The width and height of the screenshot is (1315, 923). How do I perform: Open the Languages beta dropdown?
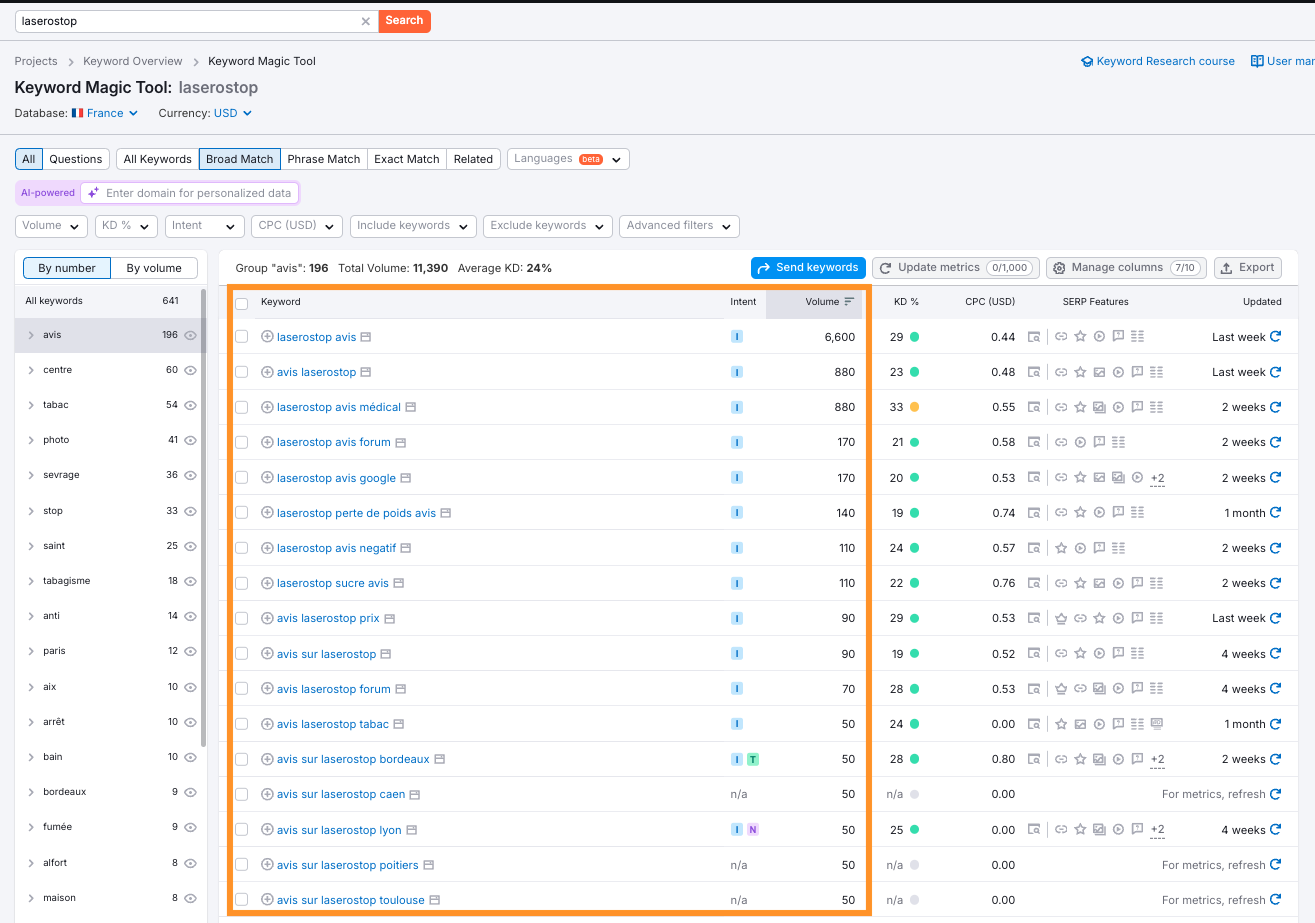point(568,159)
